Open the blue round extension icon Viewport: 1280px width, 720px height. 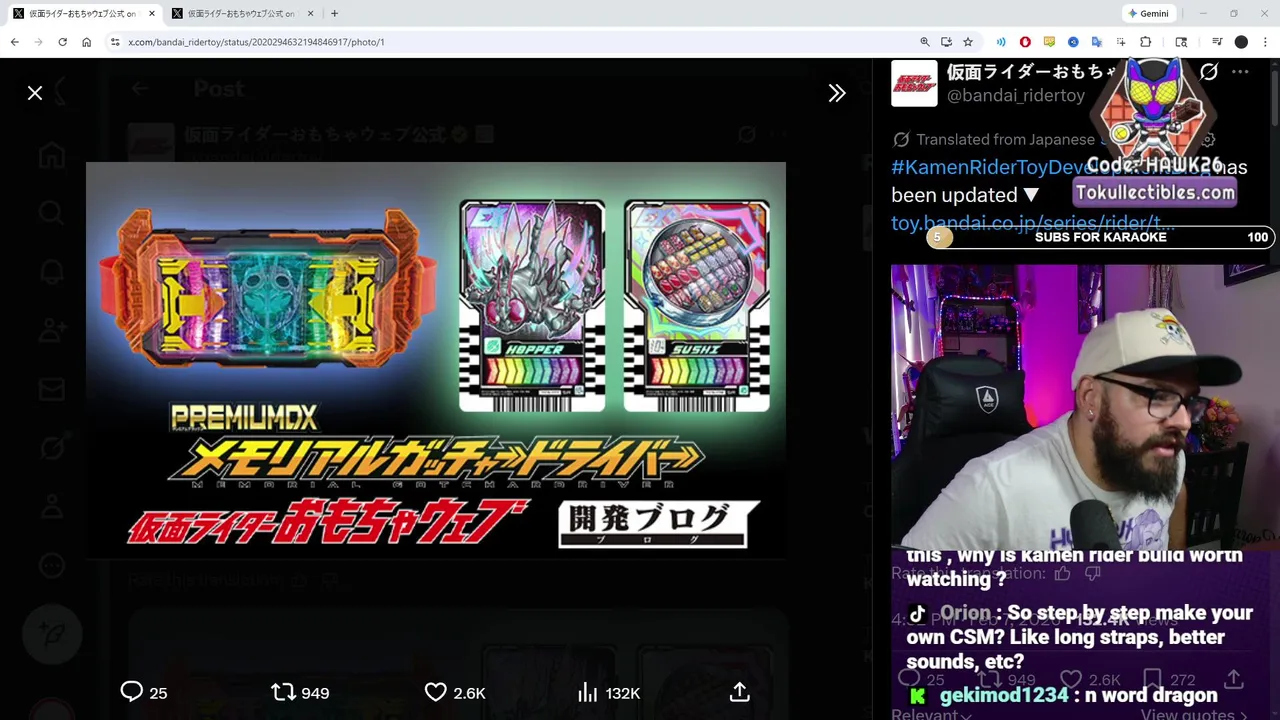[x=1073, y=42]
